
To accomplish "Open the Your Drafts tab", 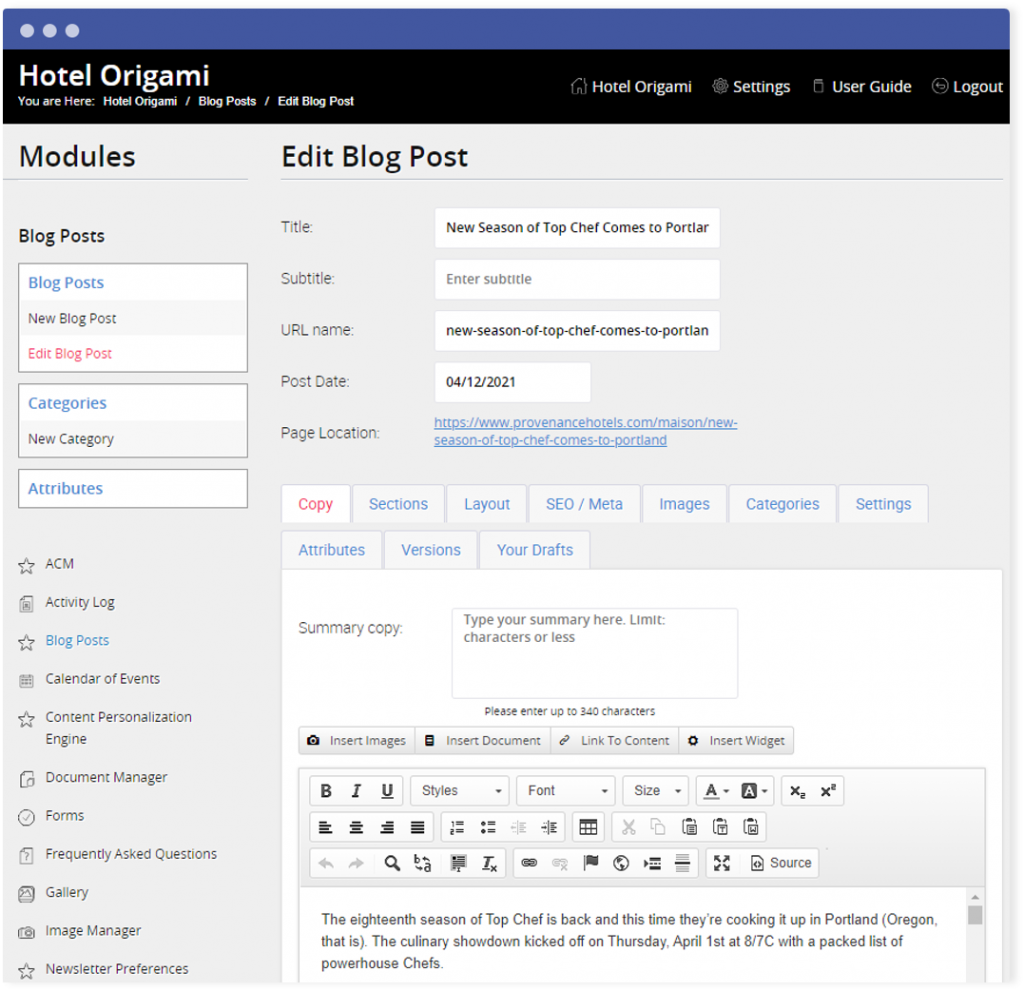I will tap(535, 550).
